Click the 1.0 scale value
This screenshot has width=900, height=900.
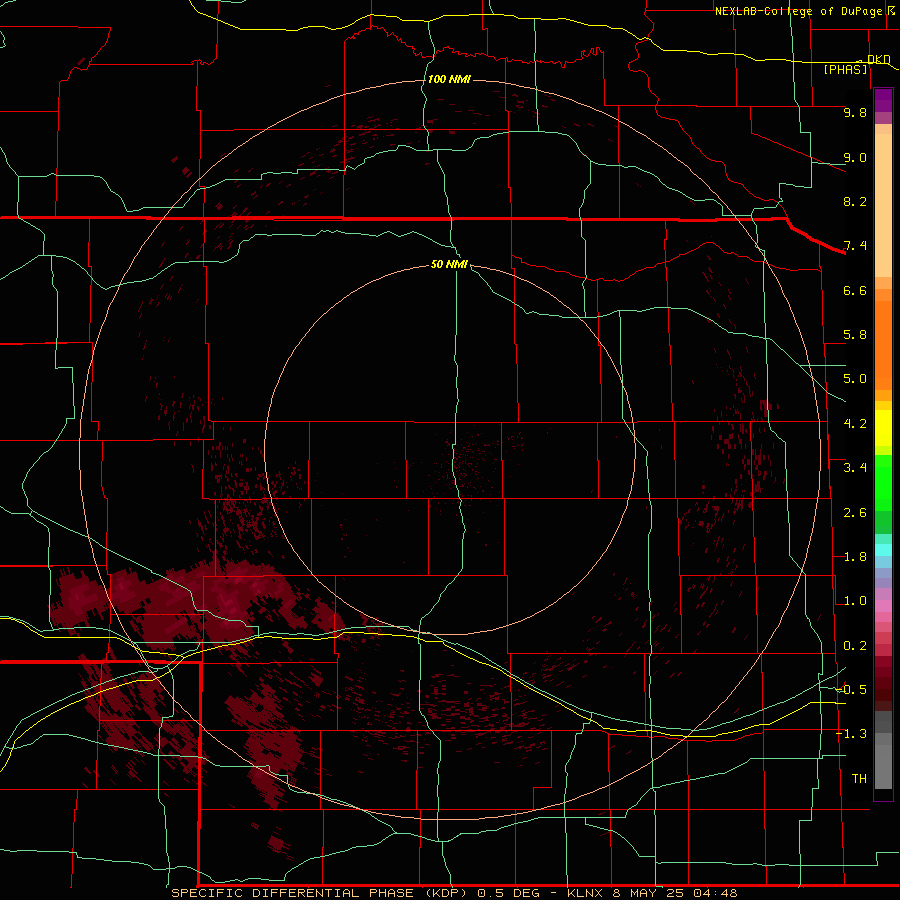pyautogui.click(x=855, y=601)
